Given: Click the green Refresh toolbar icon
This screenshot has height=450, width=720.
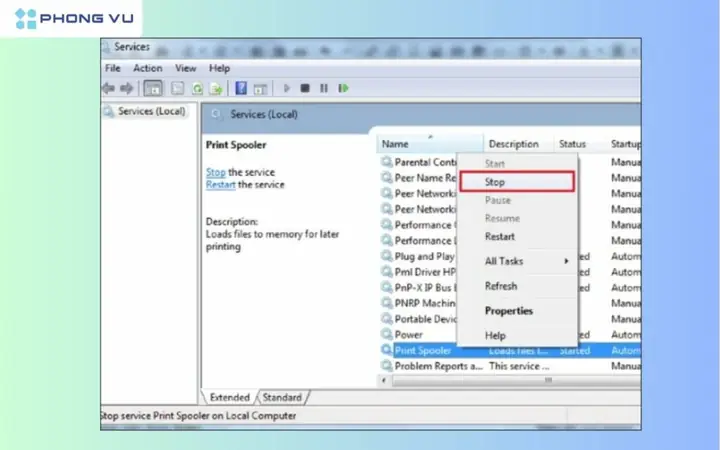Looking at the screenshot, I should point(197,88).
